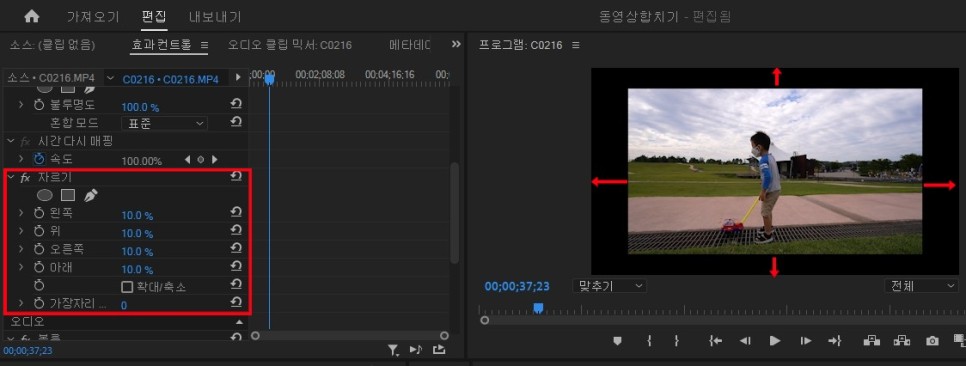Toggle the 오른쪽 animation stopwatch
Image resolution: width=966 pixels, height=366 pixels.
pyautogui.click(x=39, y=249)
